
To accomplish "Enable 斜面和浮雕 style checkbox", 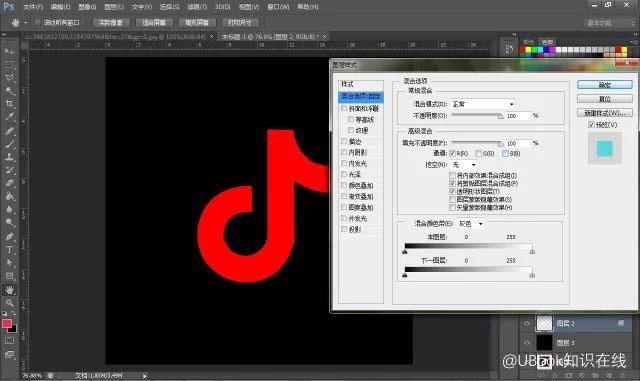I will (344, 108).
